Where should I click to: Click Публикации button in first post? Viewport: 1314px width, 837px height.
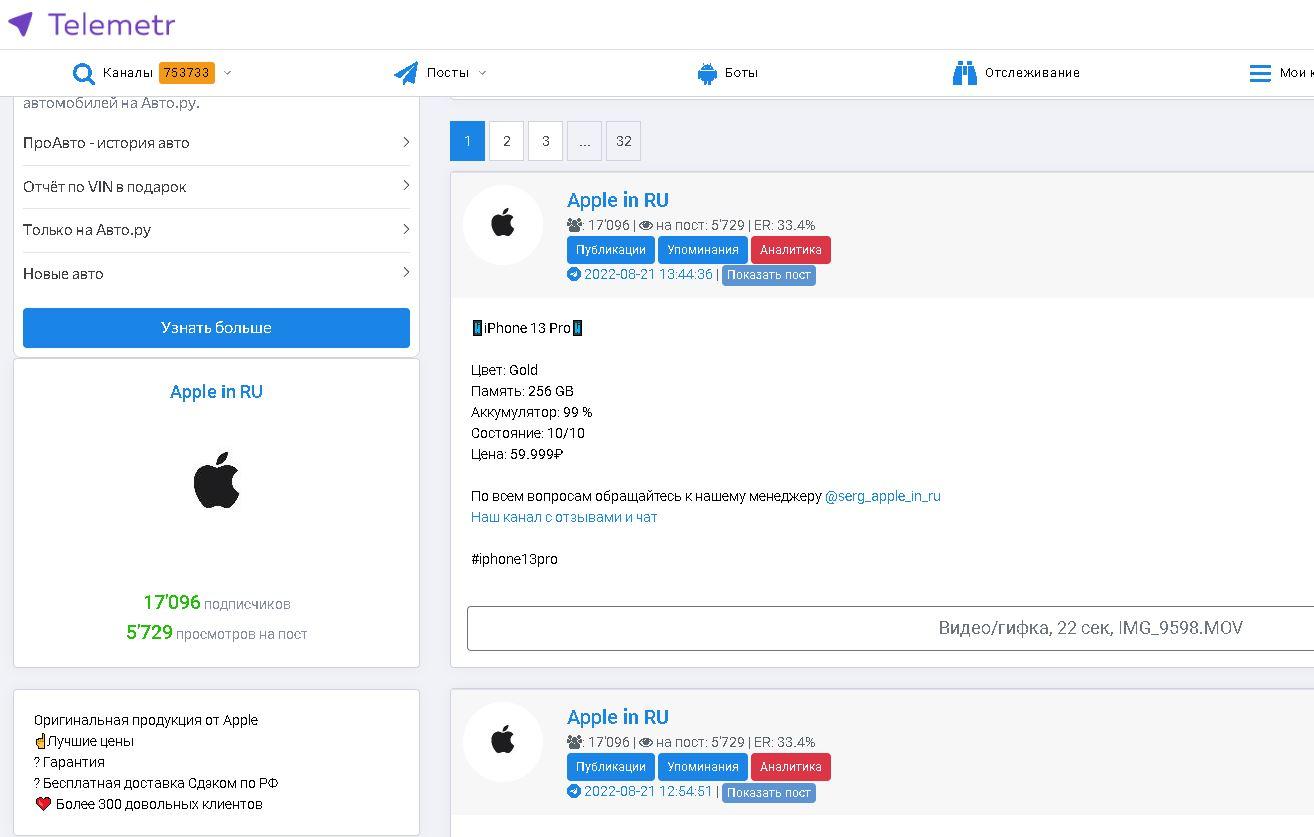coord(611,250)
